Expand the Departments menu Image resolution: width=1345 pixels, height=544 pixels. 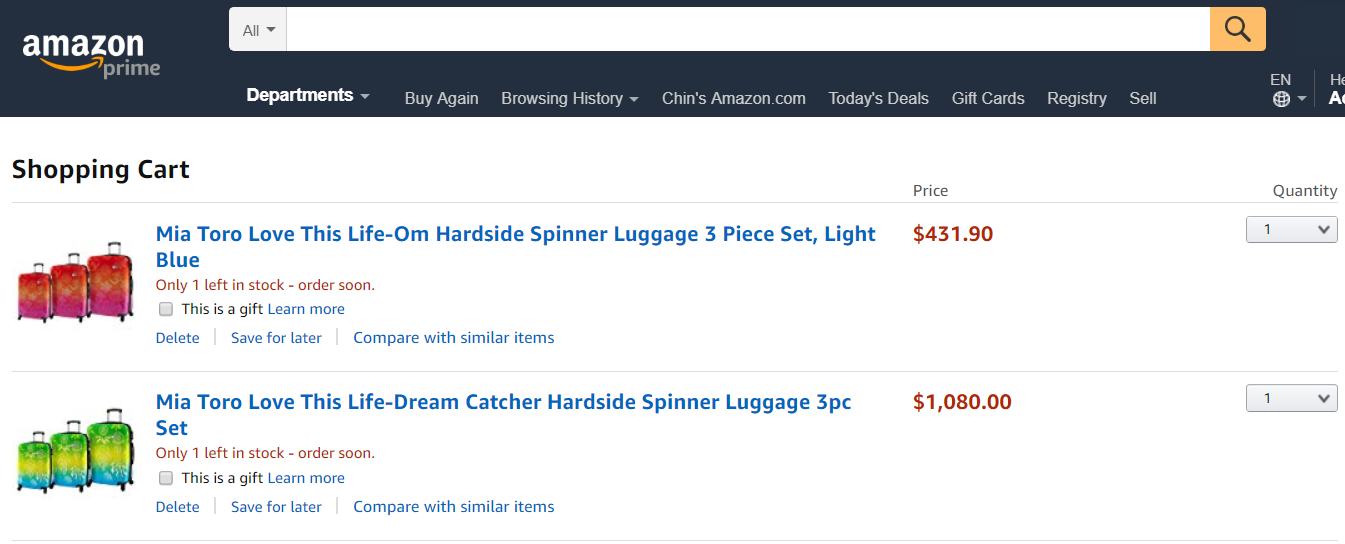pos(308,96)
